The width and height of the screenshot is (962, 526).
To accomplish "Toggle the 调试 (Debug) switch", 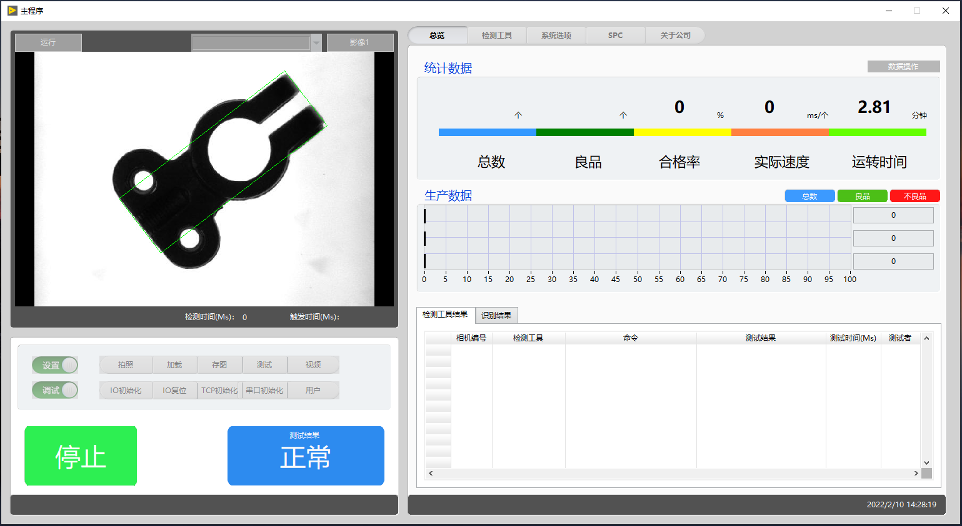I will point(55,390).
